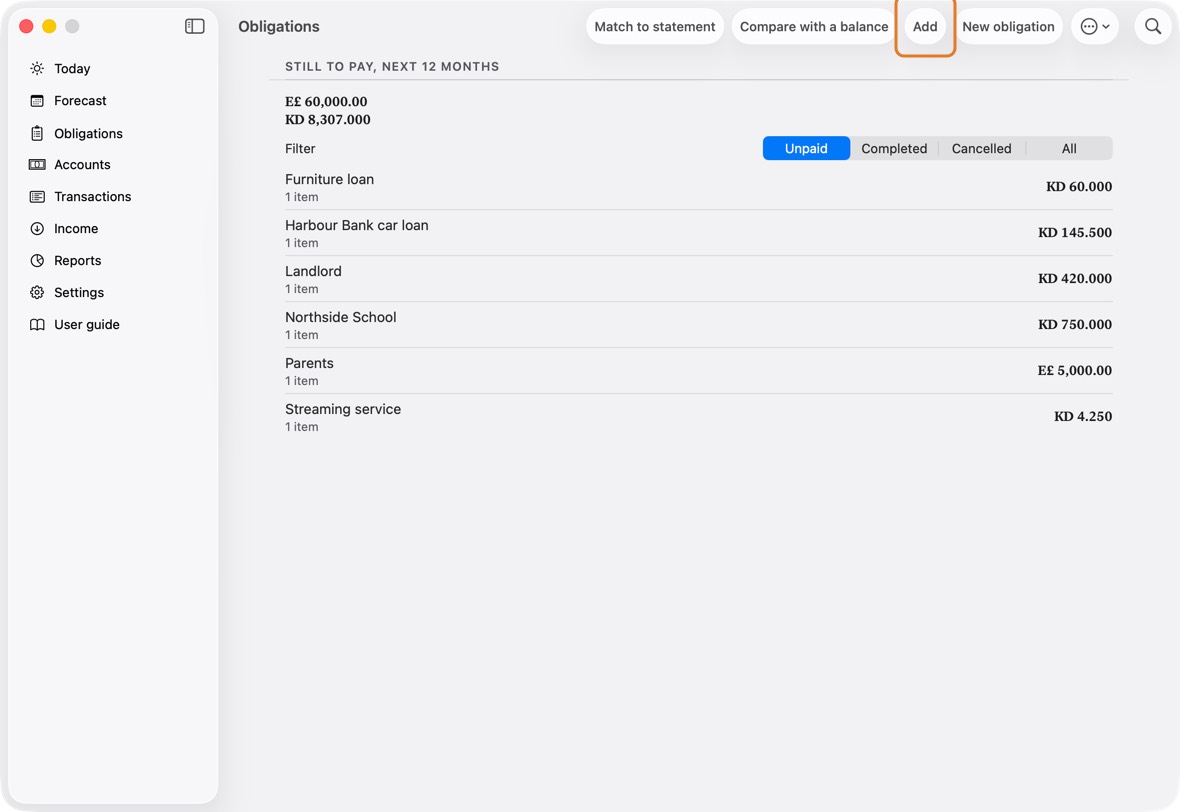Screen dimensions: 1180x812
Task: Click the KD 8,307.000 total
Action: tap(327, 120)
